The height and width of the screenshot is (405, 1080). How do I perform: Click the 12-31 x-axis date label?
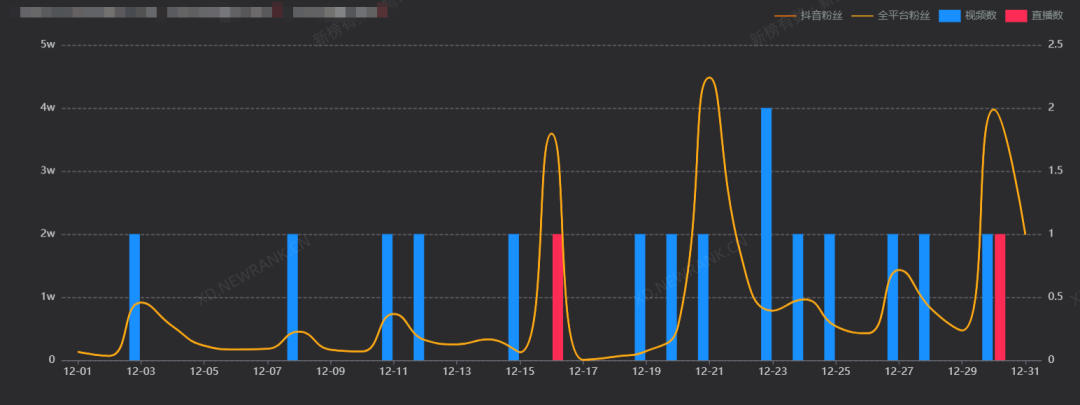1025,372
